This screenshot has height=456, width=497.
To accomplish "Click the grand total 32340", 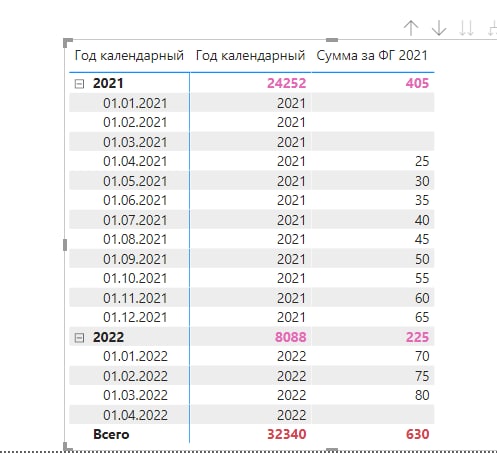I will (287, 434).
